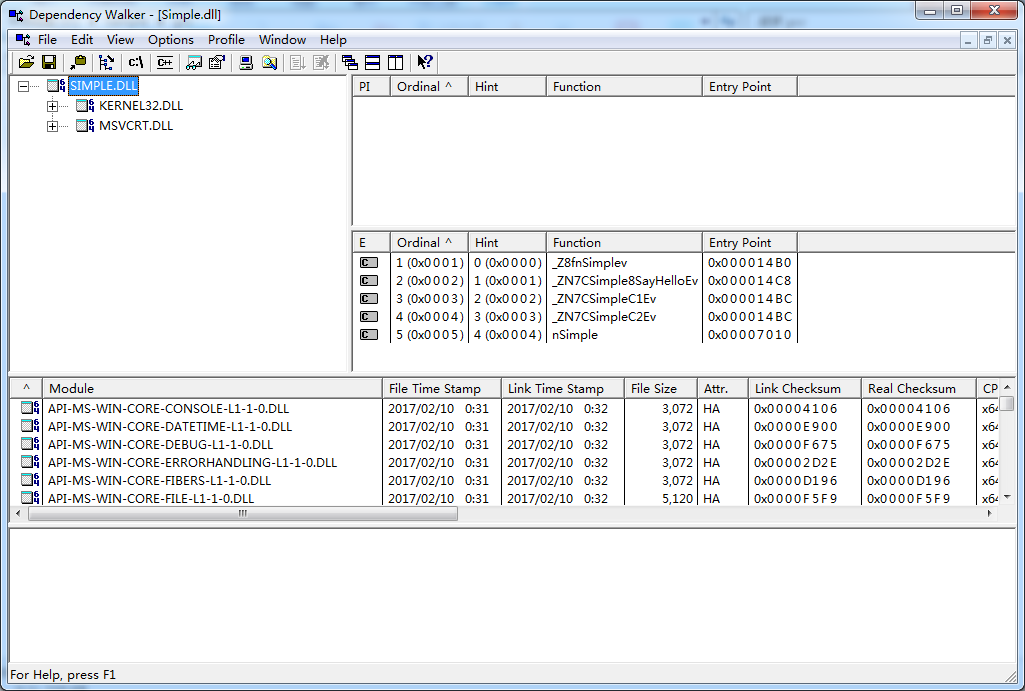Open the Help menu

[x=333, y=40]
